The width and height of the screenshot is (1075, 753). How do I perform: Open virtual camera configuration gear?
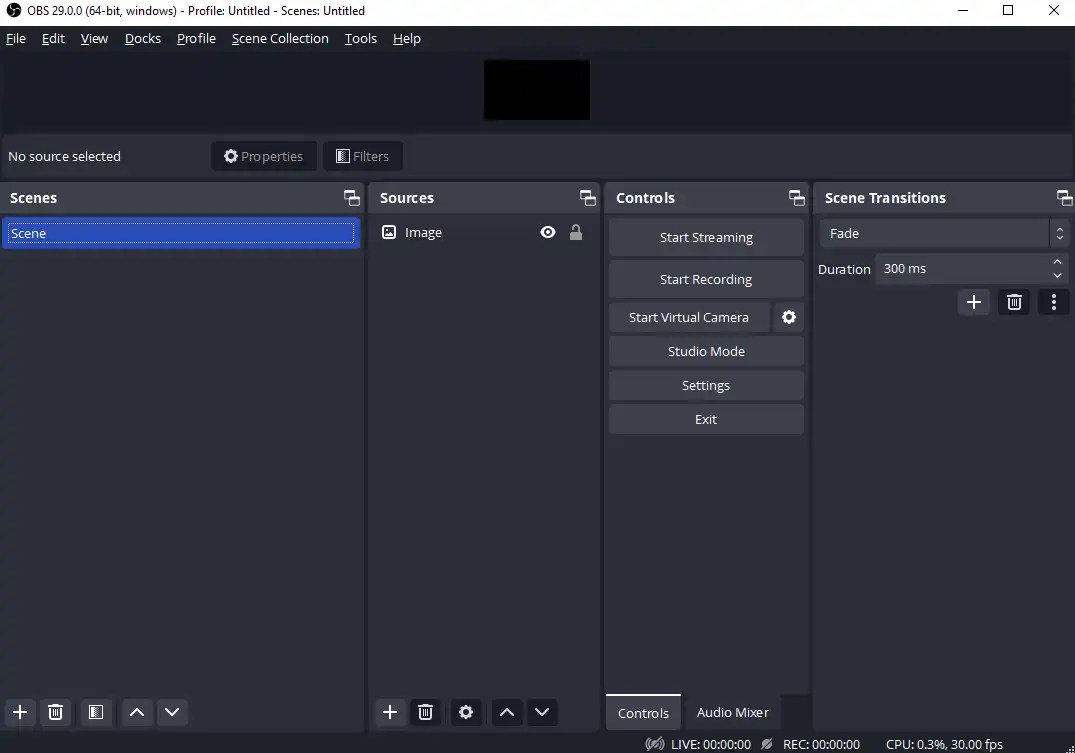point(789,317)
